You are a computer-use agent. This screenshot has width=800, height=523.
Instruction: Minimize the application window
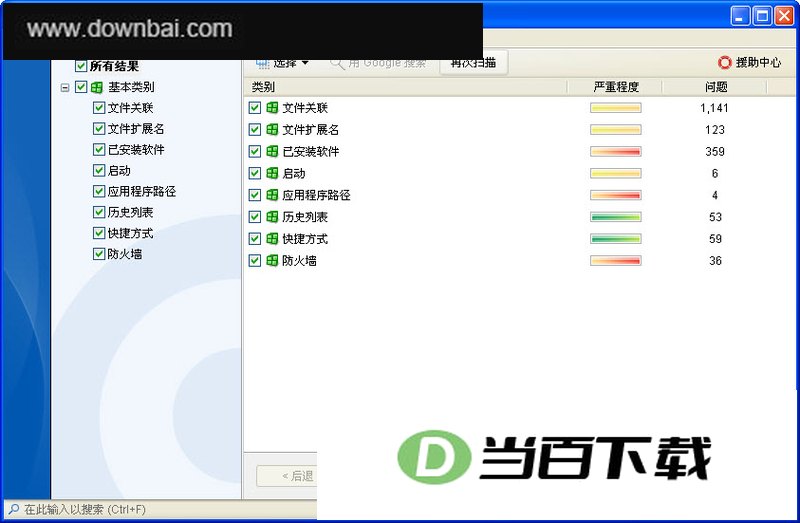[740, 16]
